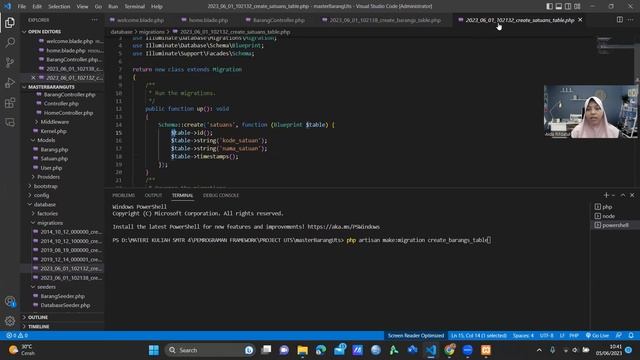Expand the Middleware folder

(54, 122)
